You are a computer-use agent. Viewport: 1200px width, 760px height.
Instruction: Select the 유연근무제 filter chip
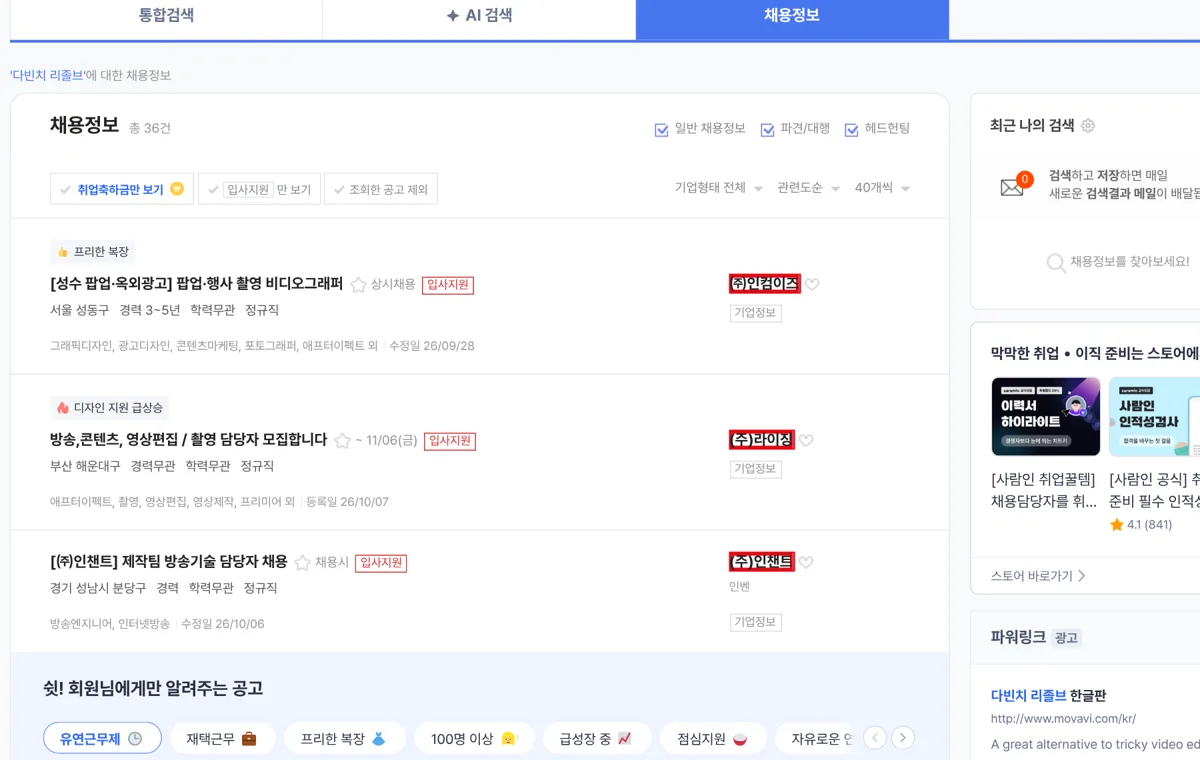102,739
